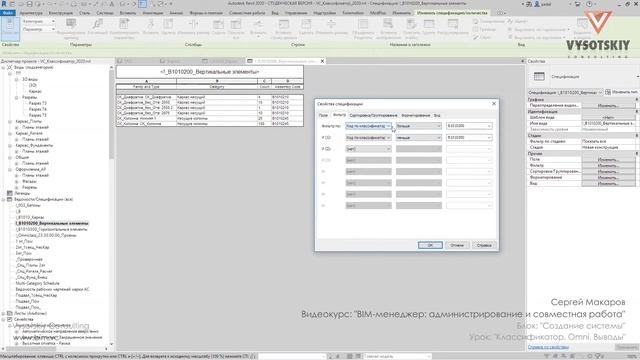Viewport: 640px width, 360px height.
Task: Open the Сортировка/Группирование dialog tab
Action: click(373, 116)
